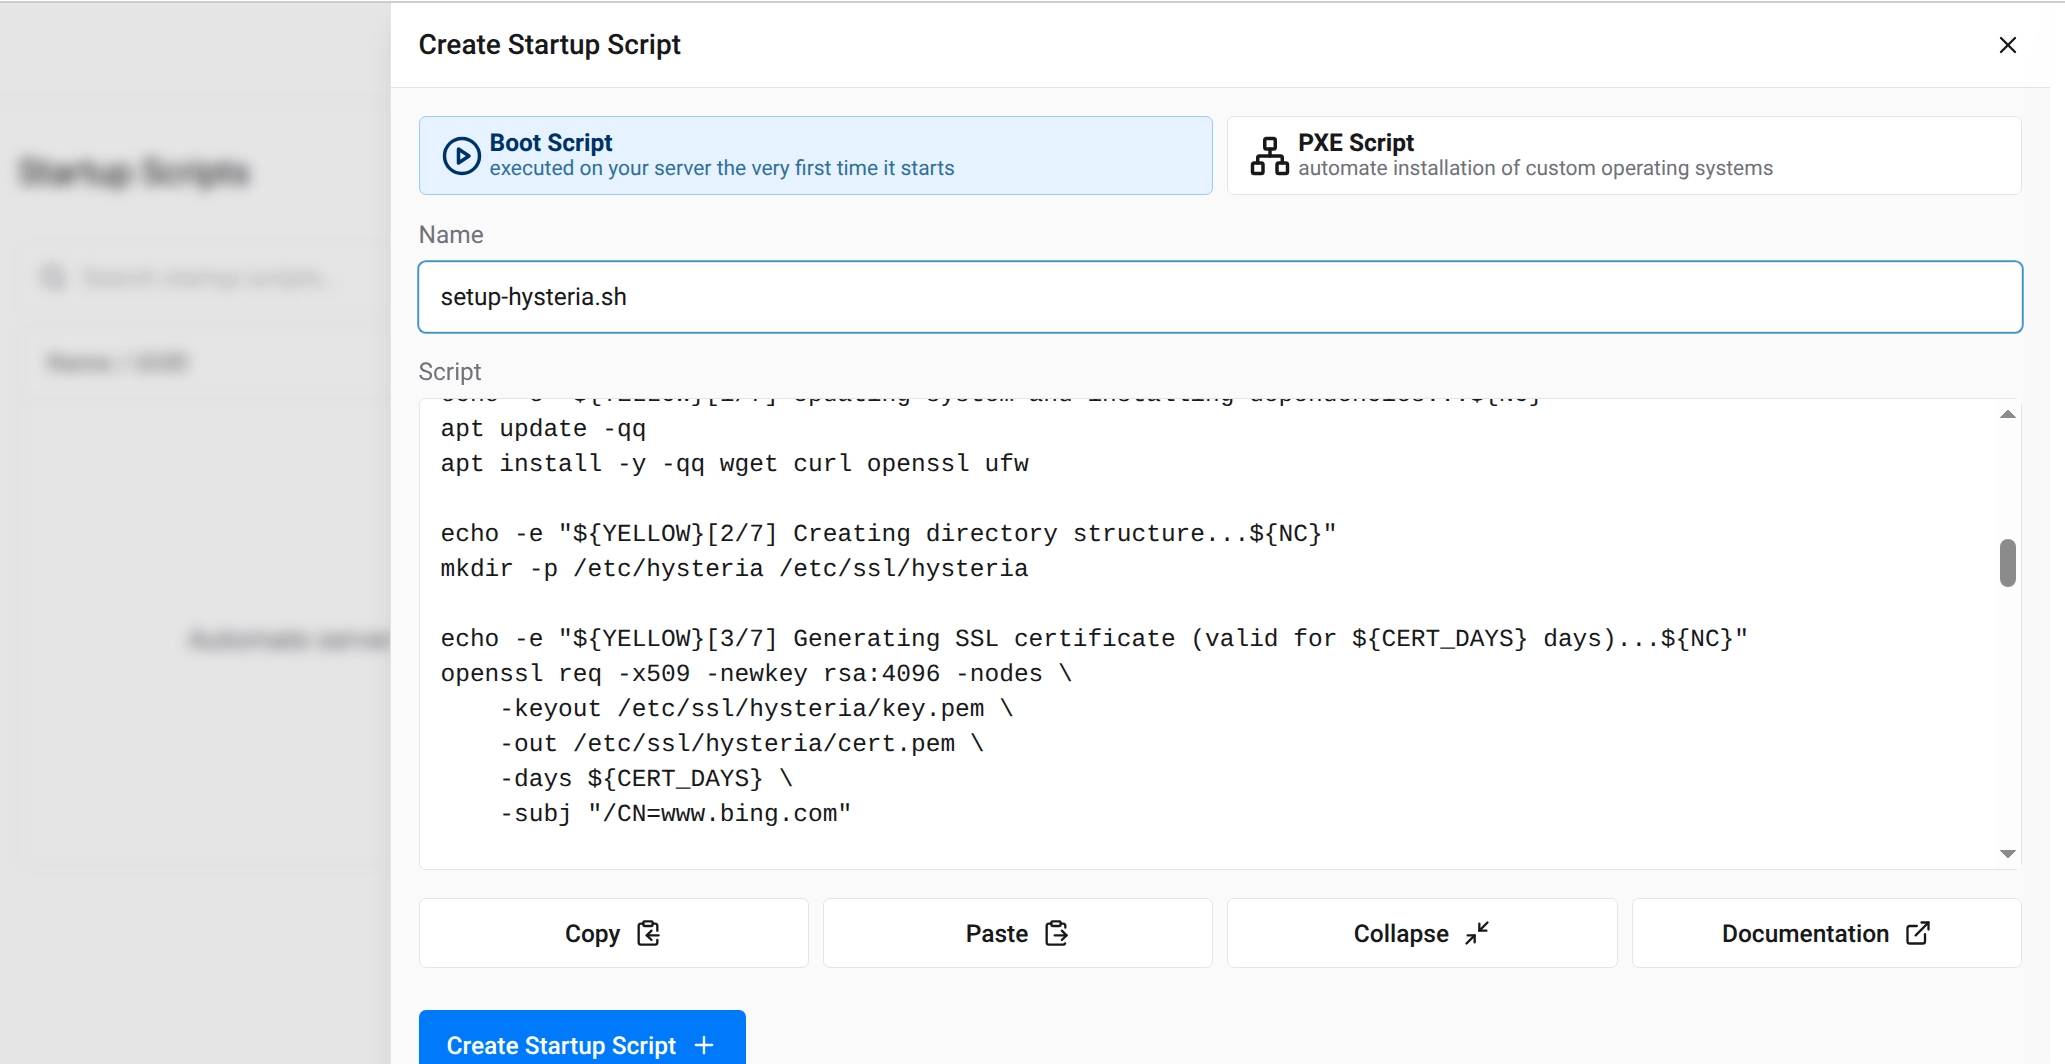Switch to the PXE Script tab

(1624, 155)
